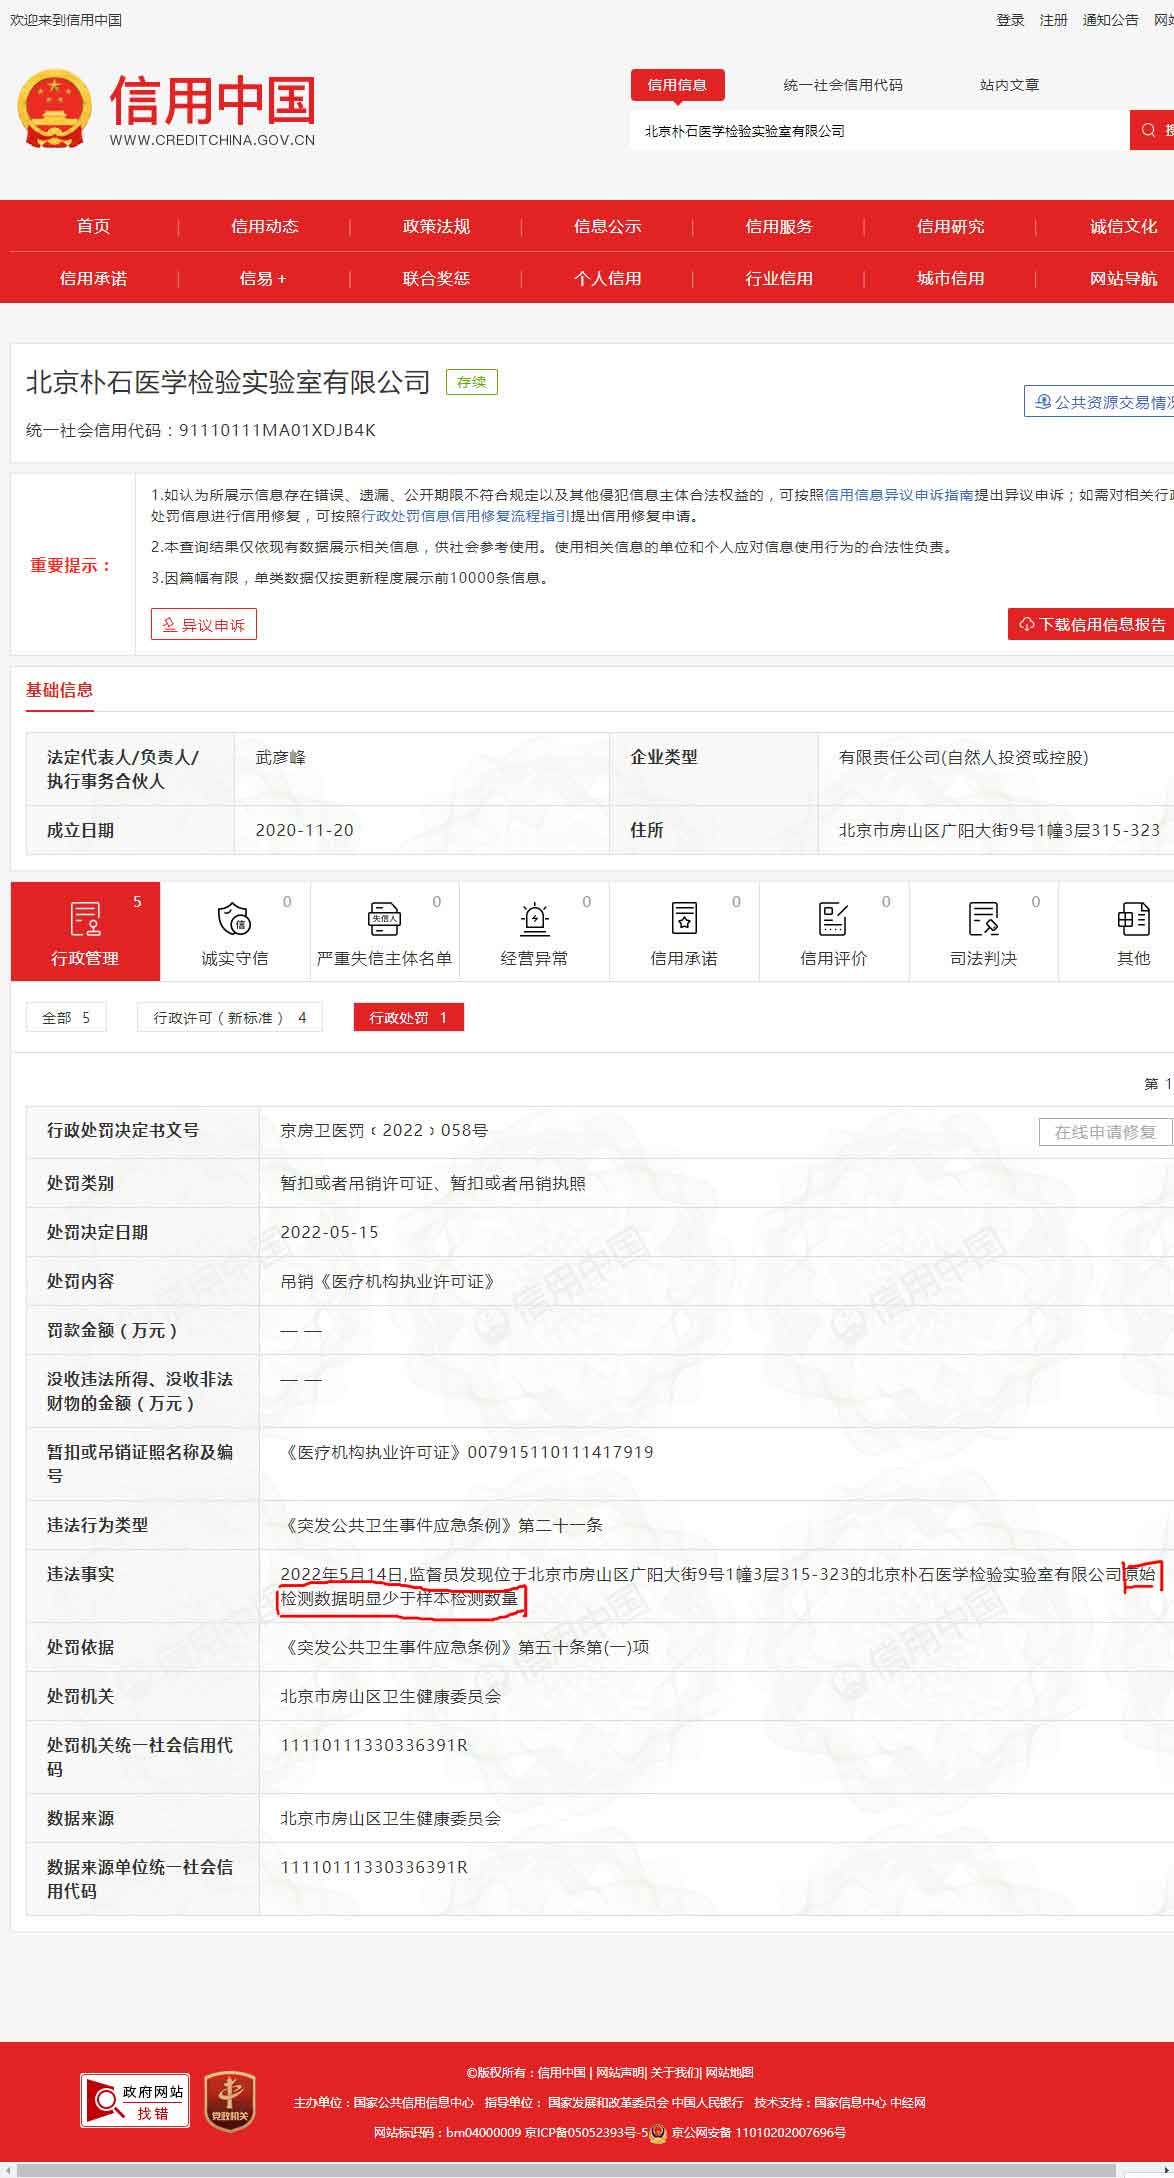Select the 统一社会信用代码 search tab
The image size is (1174, 2178).
pos(843,85)
